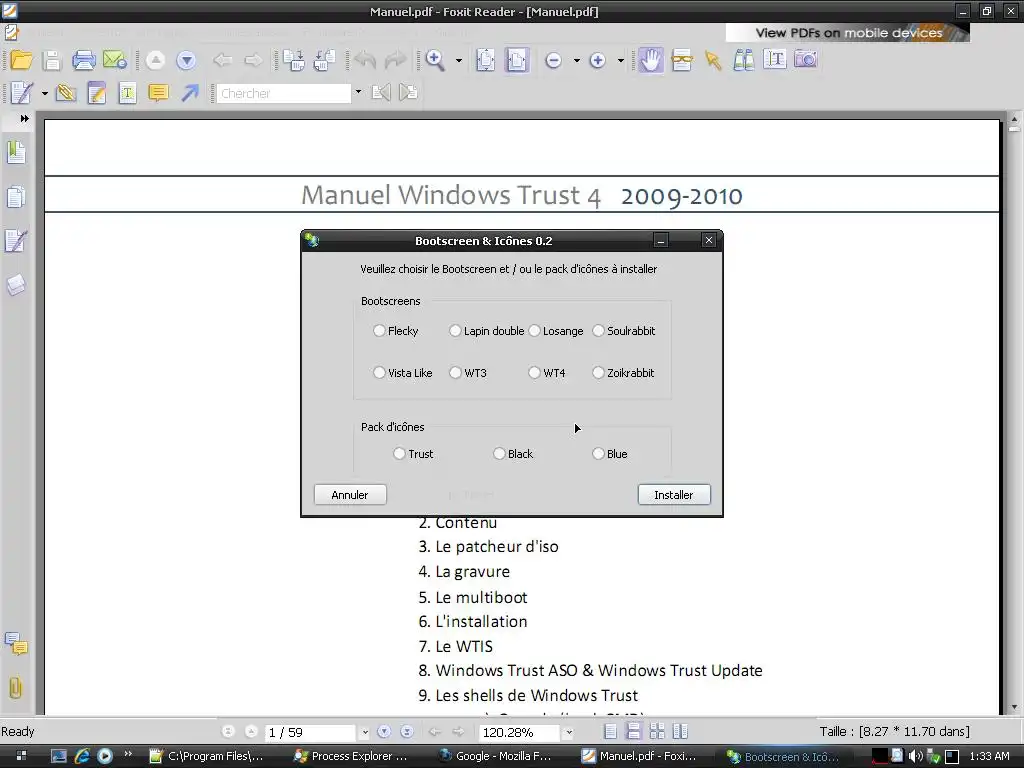Click the volume speaker tray icon
This screenshot has height=768, width=1024.
(x=915, y=756)
